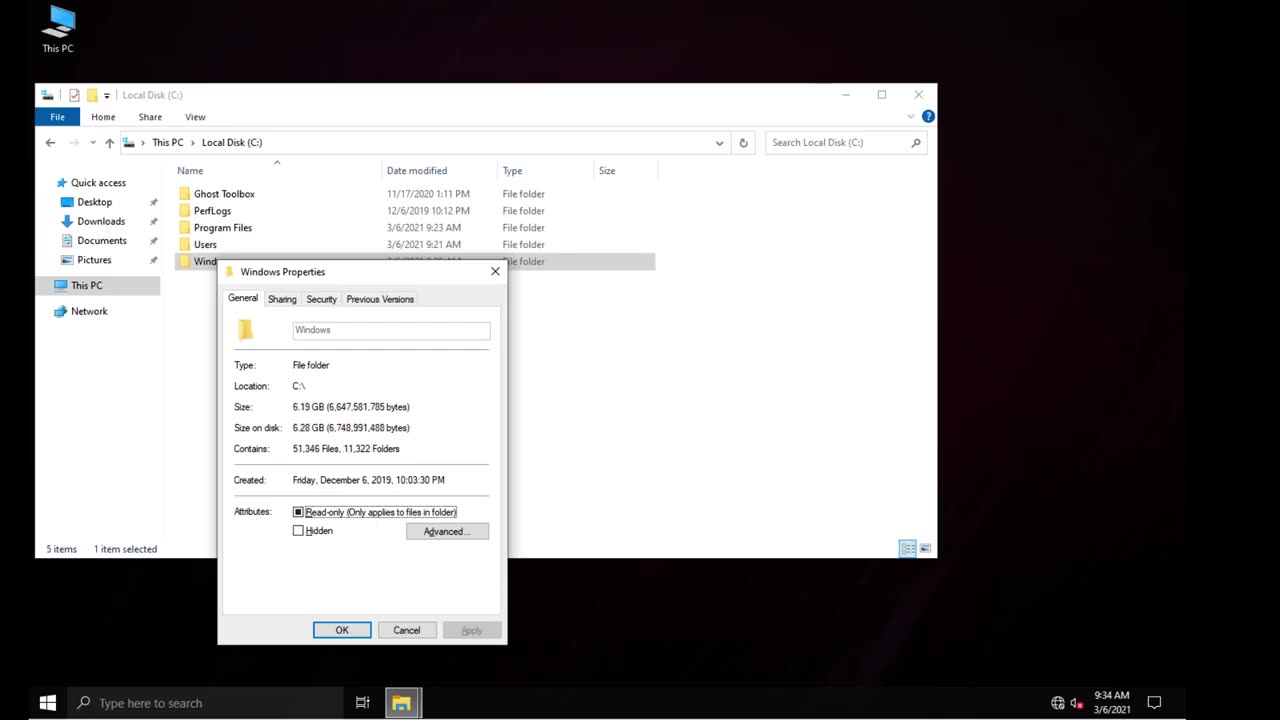Click the taskbar search box
Screen dimensions: 1280x720
coord(205,703)
